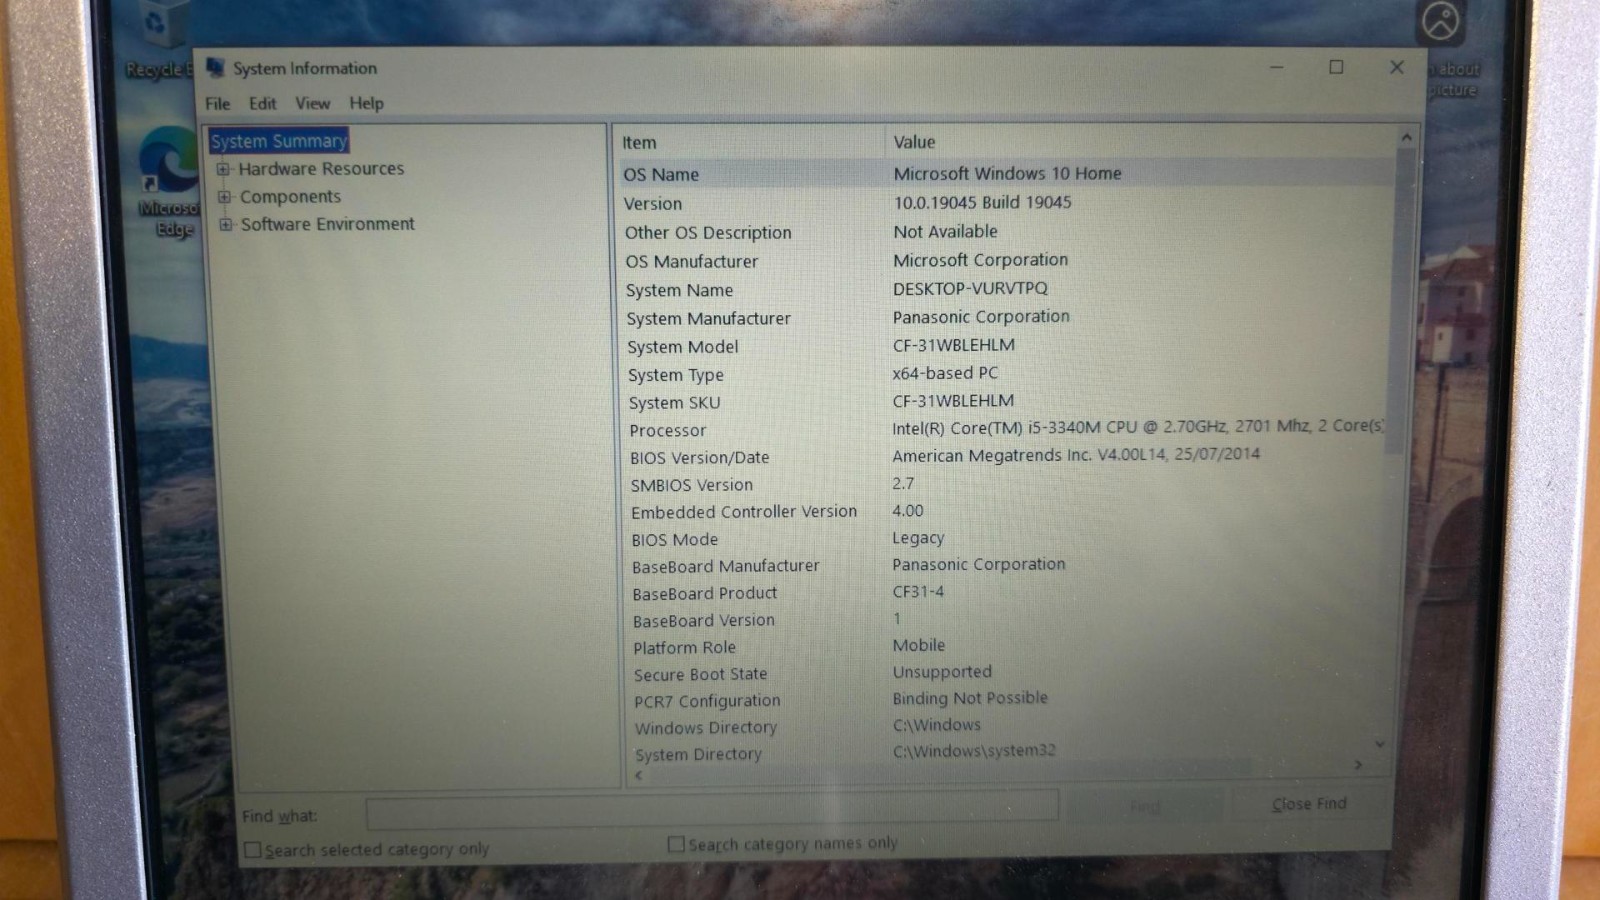This screenshot has height=900, width=1600.
Task: Select the BaseBoard Product row label
Action: pyautogui.click(x=704, y=594)
